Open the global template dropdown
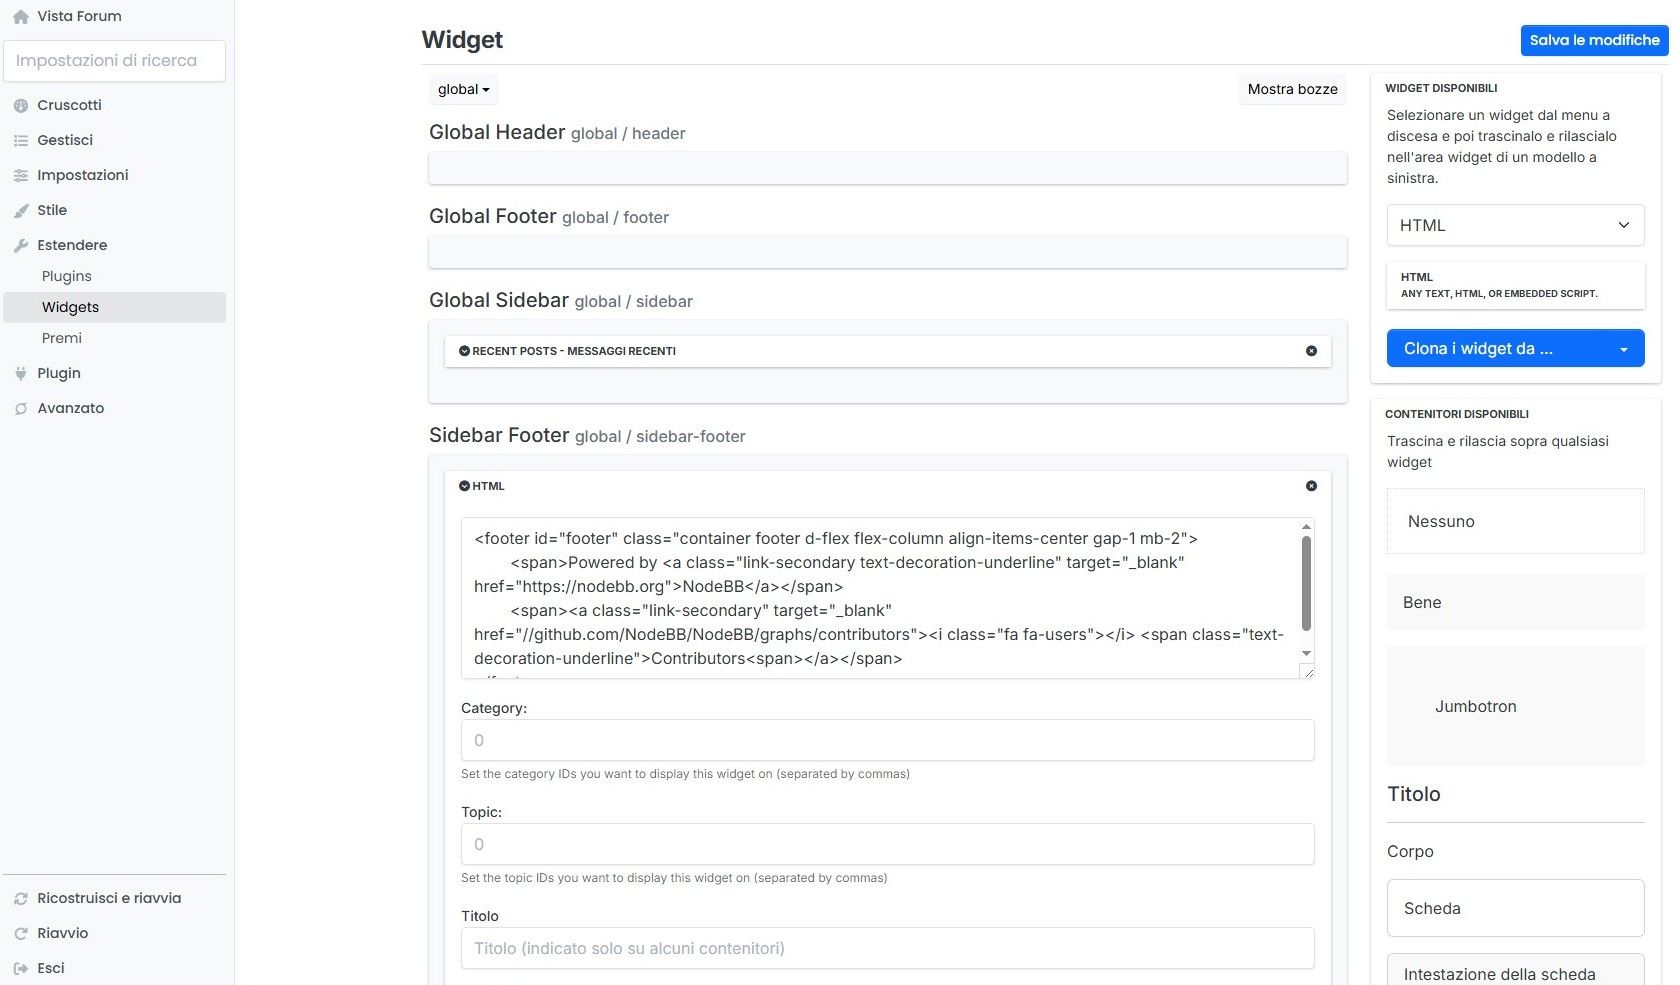1680x985 pixels. click(x=464, y=89)
